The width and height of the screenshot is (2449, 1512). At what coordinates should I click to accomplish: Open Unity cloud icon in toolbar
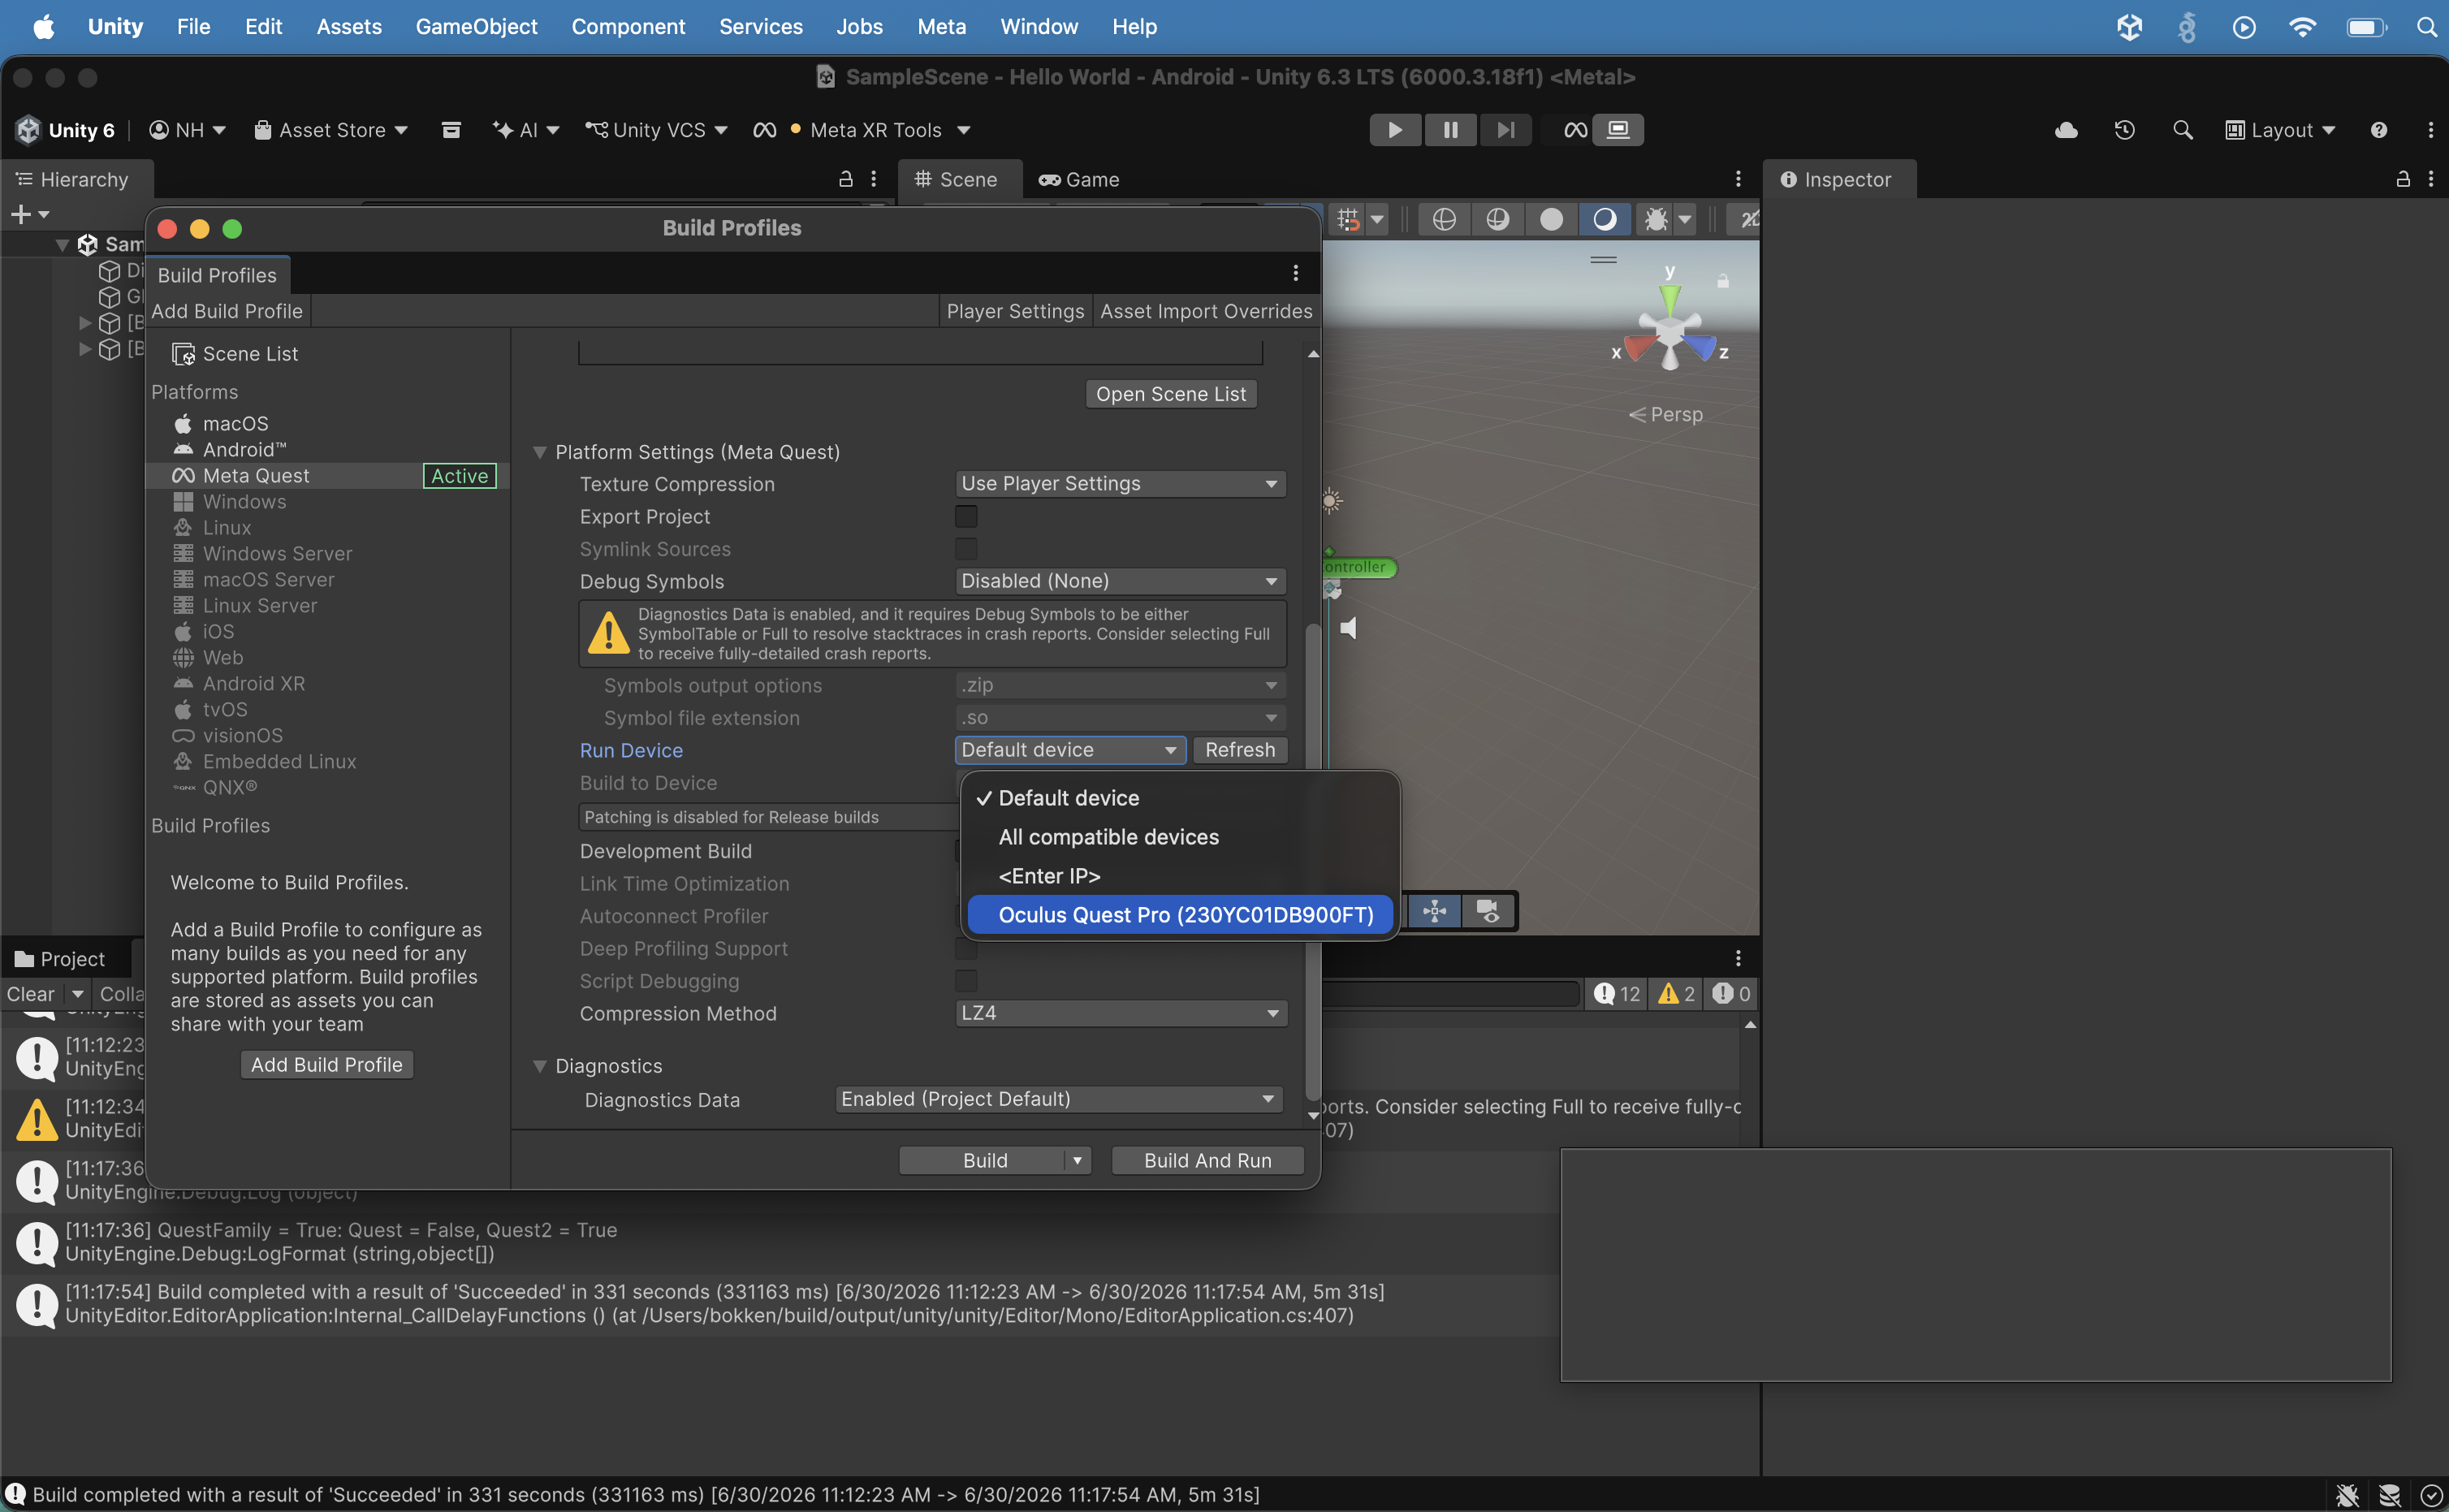2066,130
